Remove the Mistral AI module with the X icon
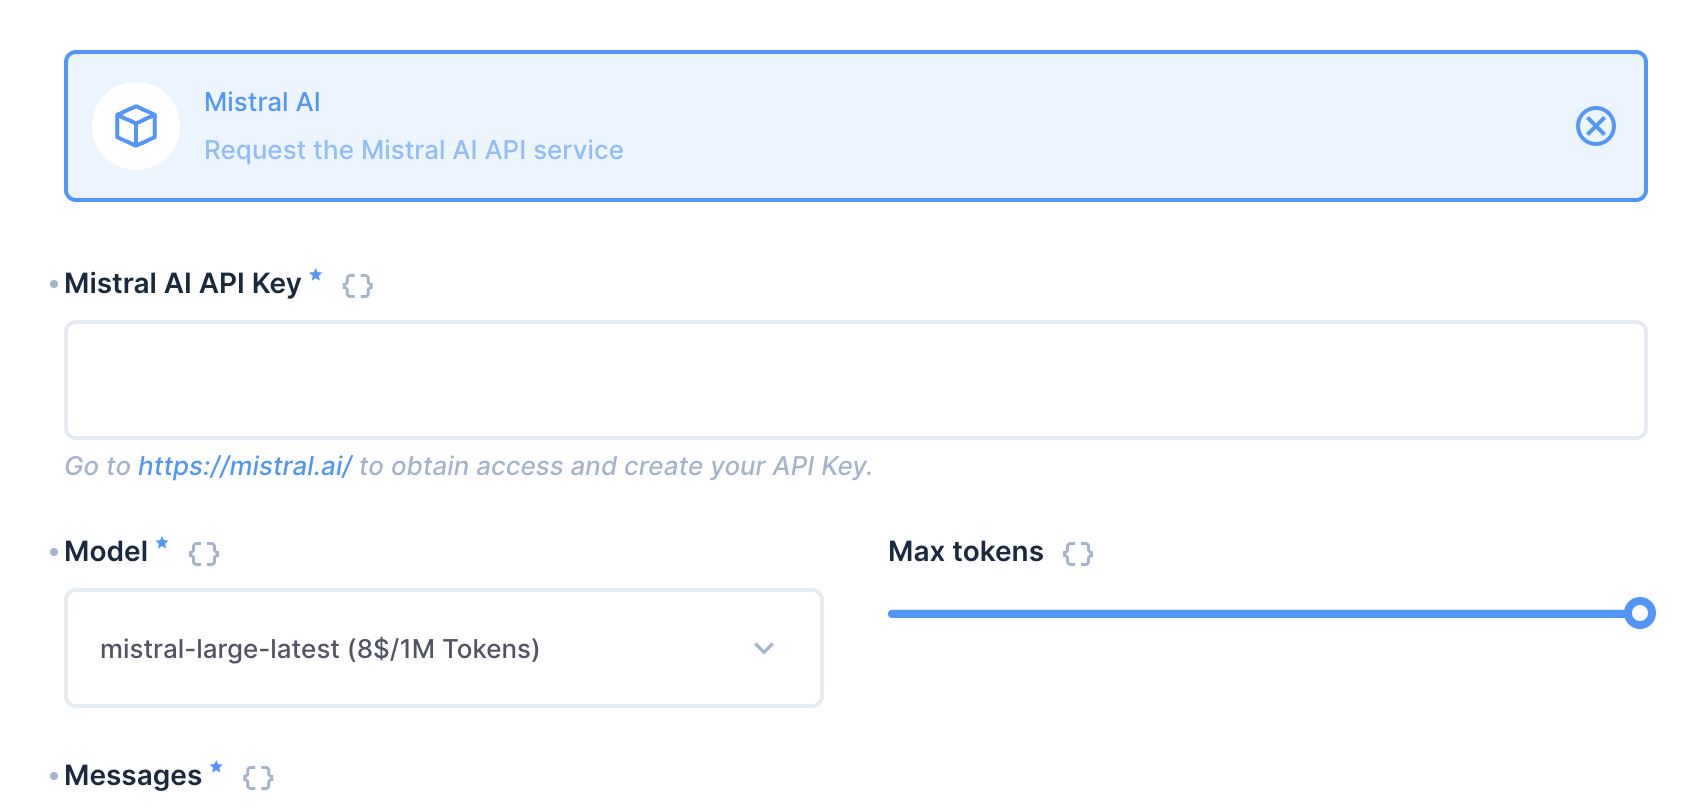Screen dimensions: 1708x810 coord(1595,126)
